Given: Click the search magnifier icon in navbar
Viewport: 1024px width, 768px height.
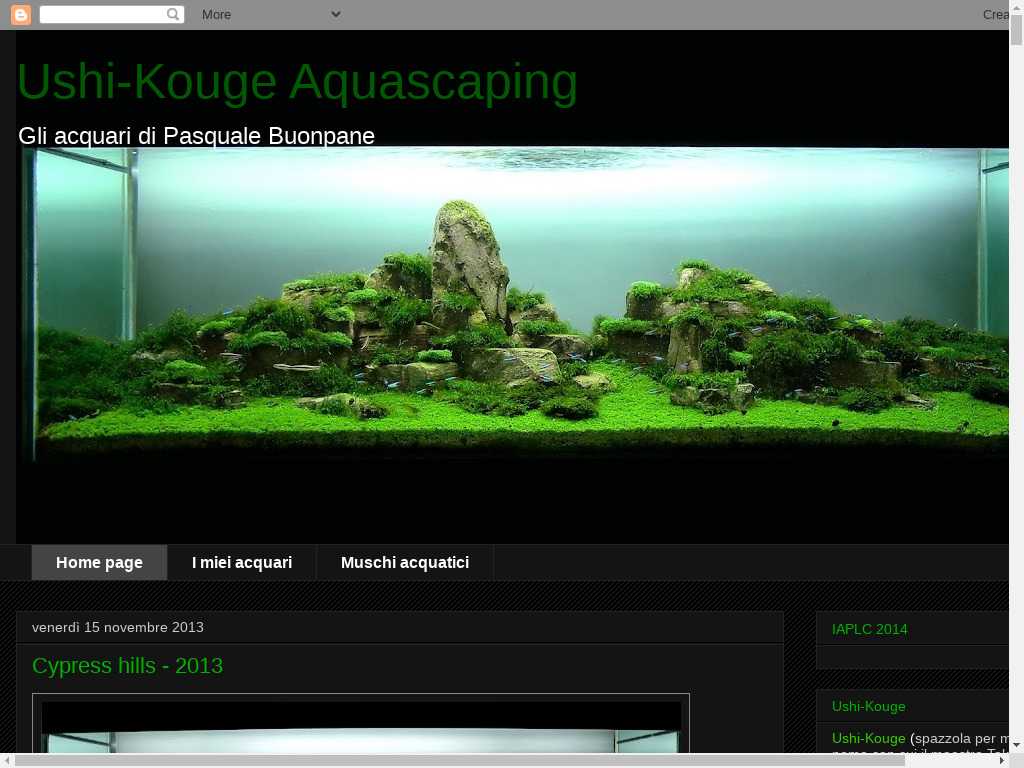Looking at the screenshot, I should (172, 14).
